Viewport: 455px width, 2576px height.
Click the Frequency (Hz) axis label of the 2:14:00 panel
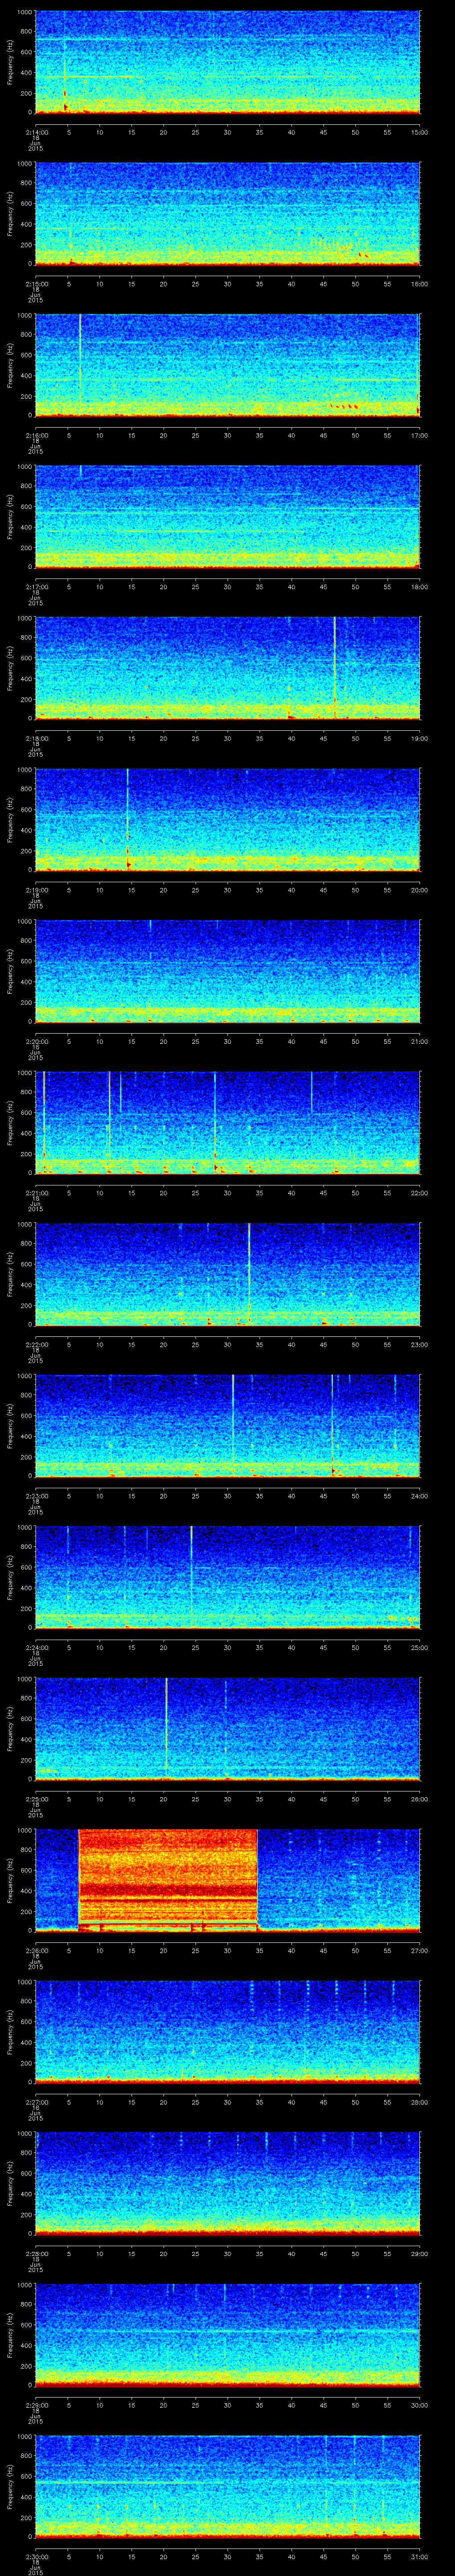10,63
